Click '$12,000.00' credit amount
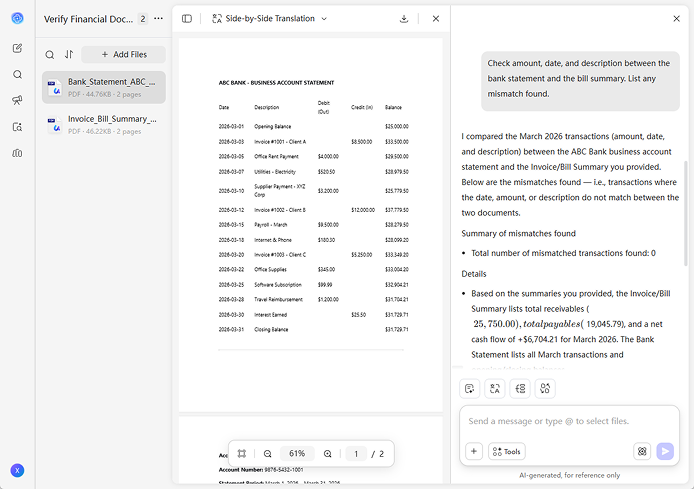The image size is (694, 489). 362,210
